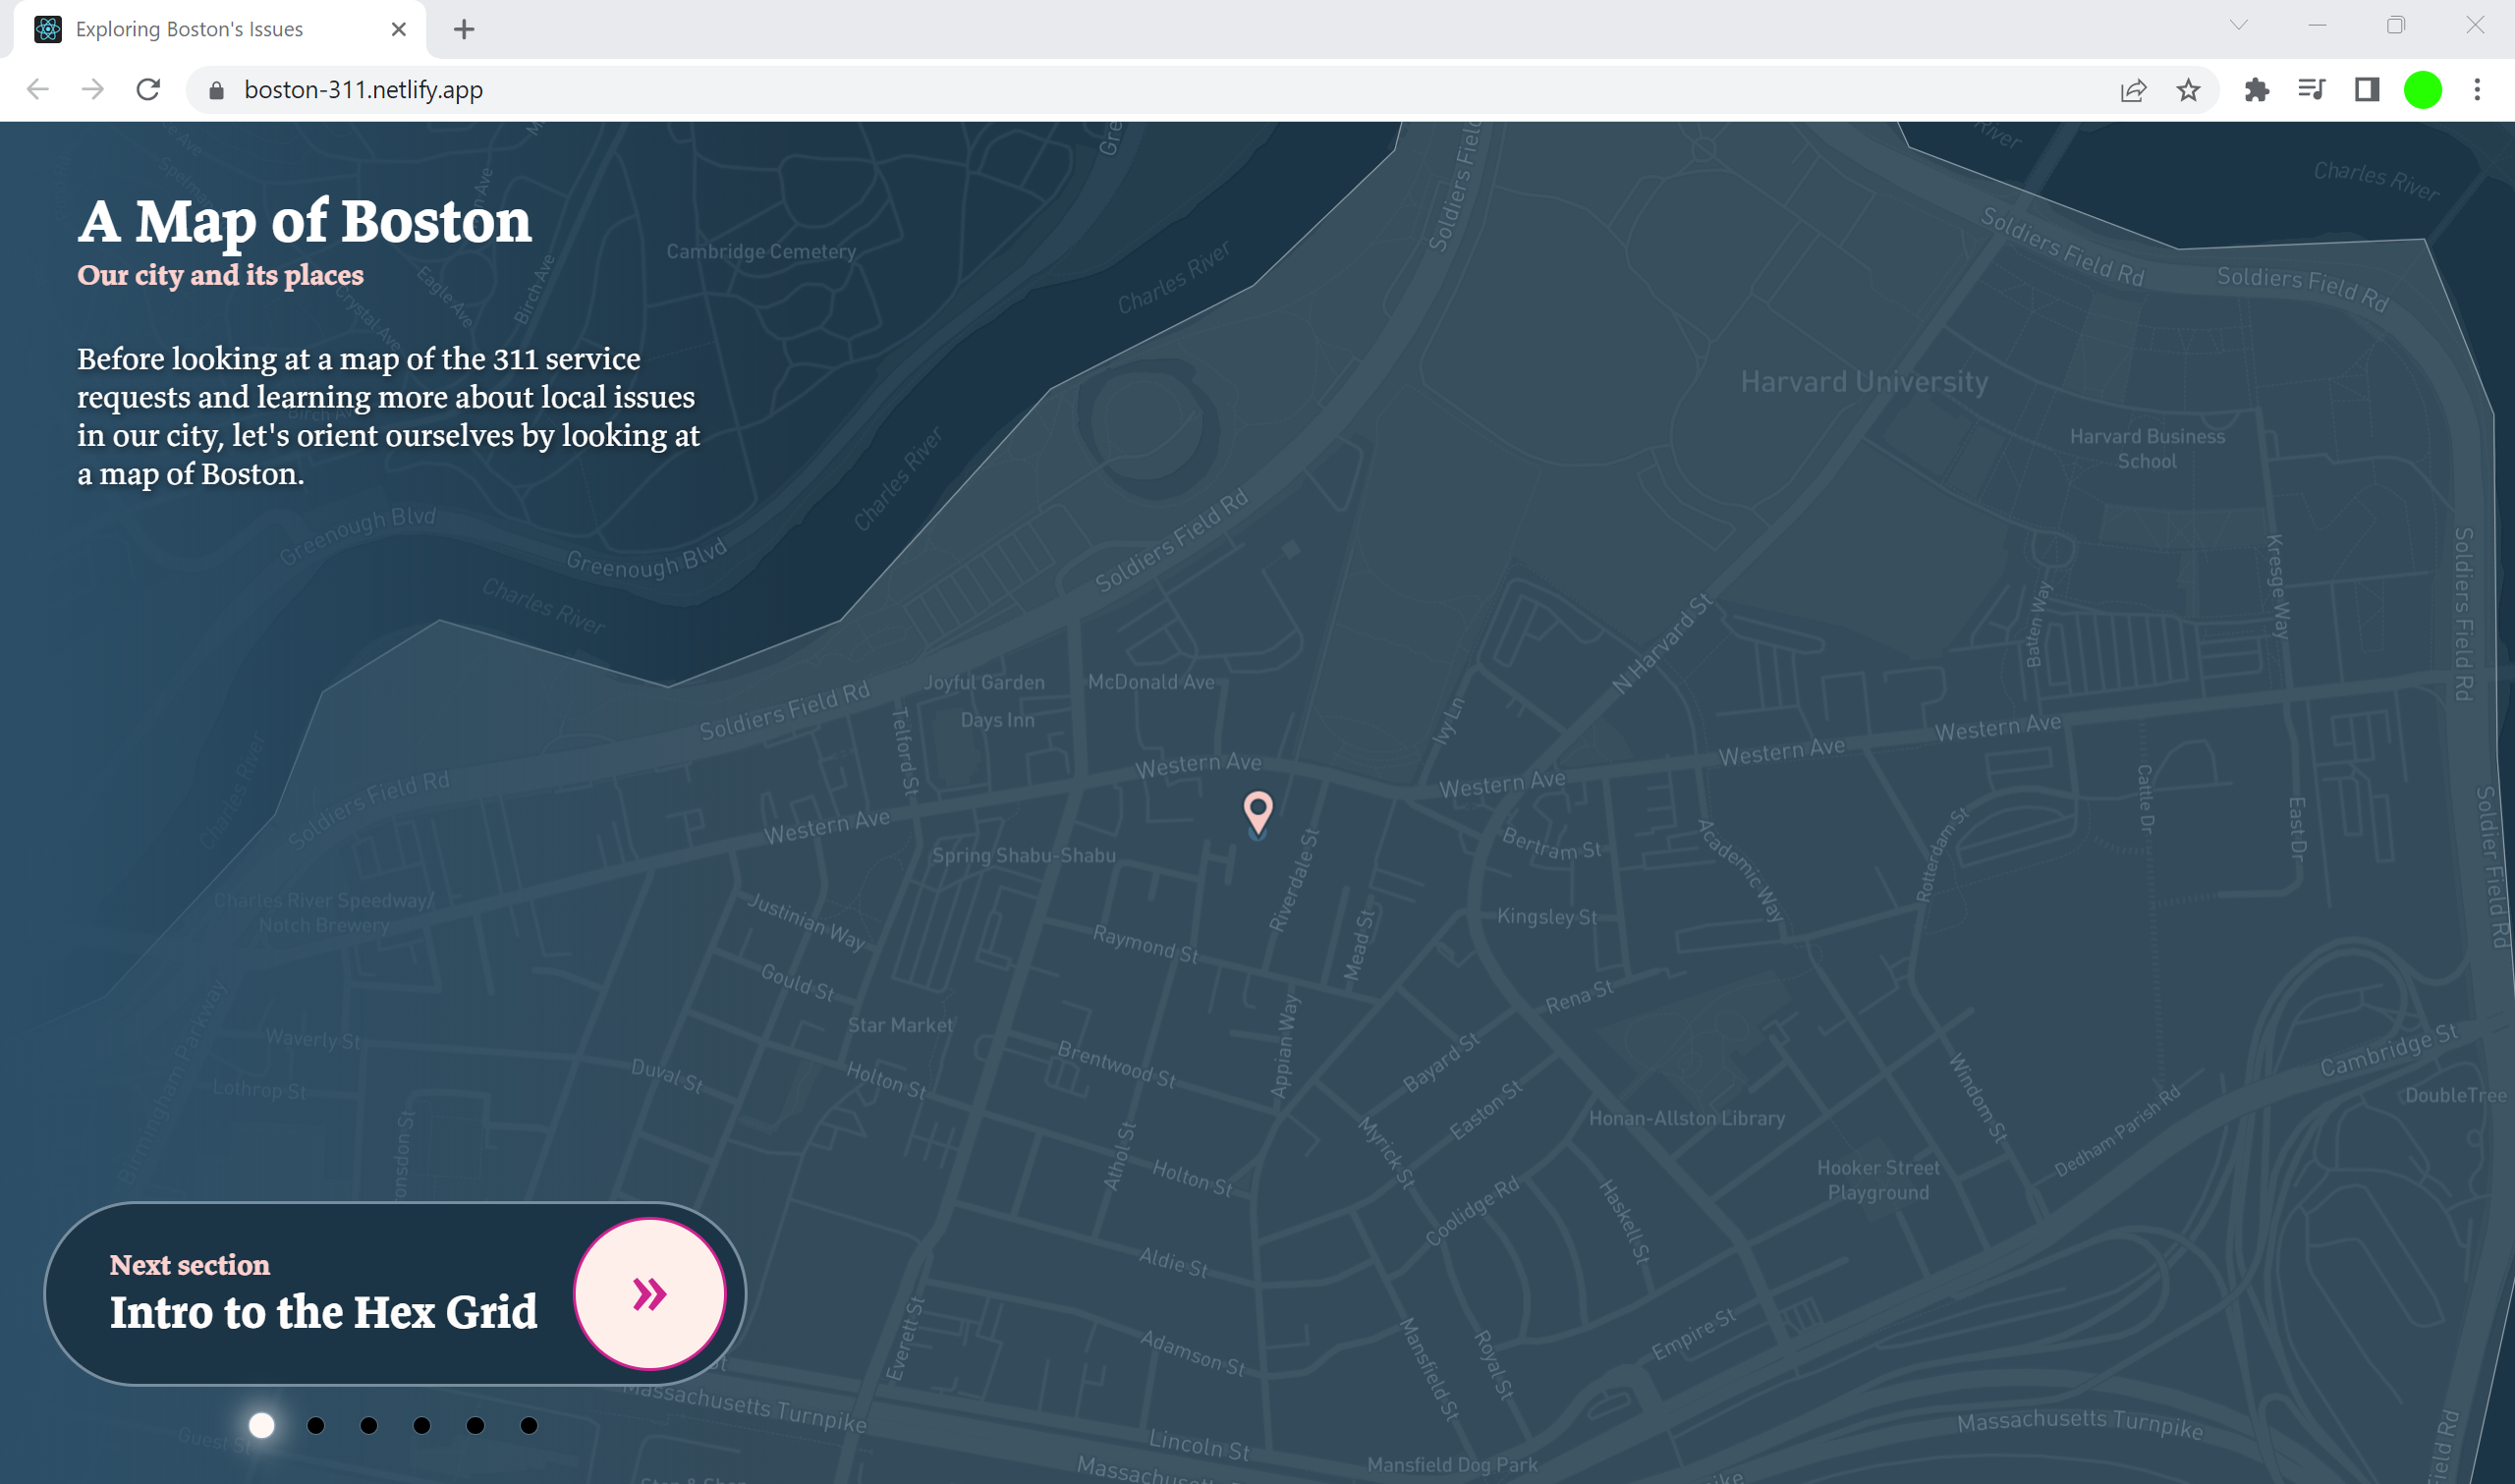Toggle the browser side panel icon
The image size is (2515, 1484).
[2367, 90]
